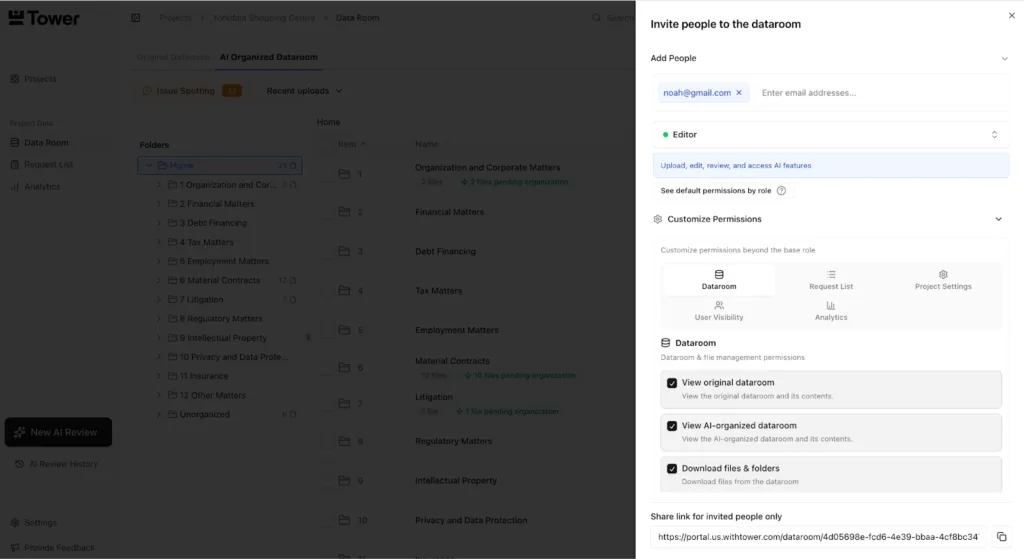Image resolution: width=1024 pixels, height=559 pixels.
Task: Select 11 Insurance tree folder
Action: pyautogui.click(x=203, y=376)
